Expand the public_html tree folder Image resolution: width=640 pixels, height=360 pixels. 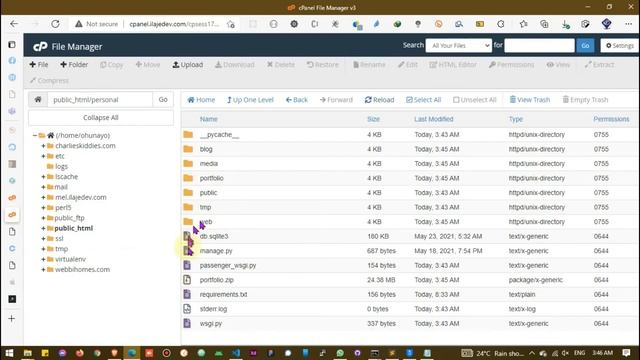tap(43, 228)
